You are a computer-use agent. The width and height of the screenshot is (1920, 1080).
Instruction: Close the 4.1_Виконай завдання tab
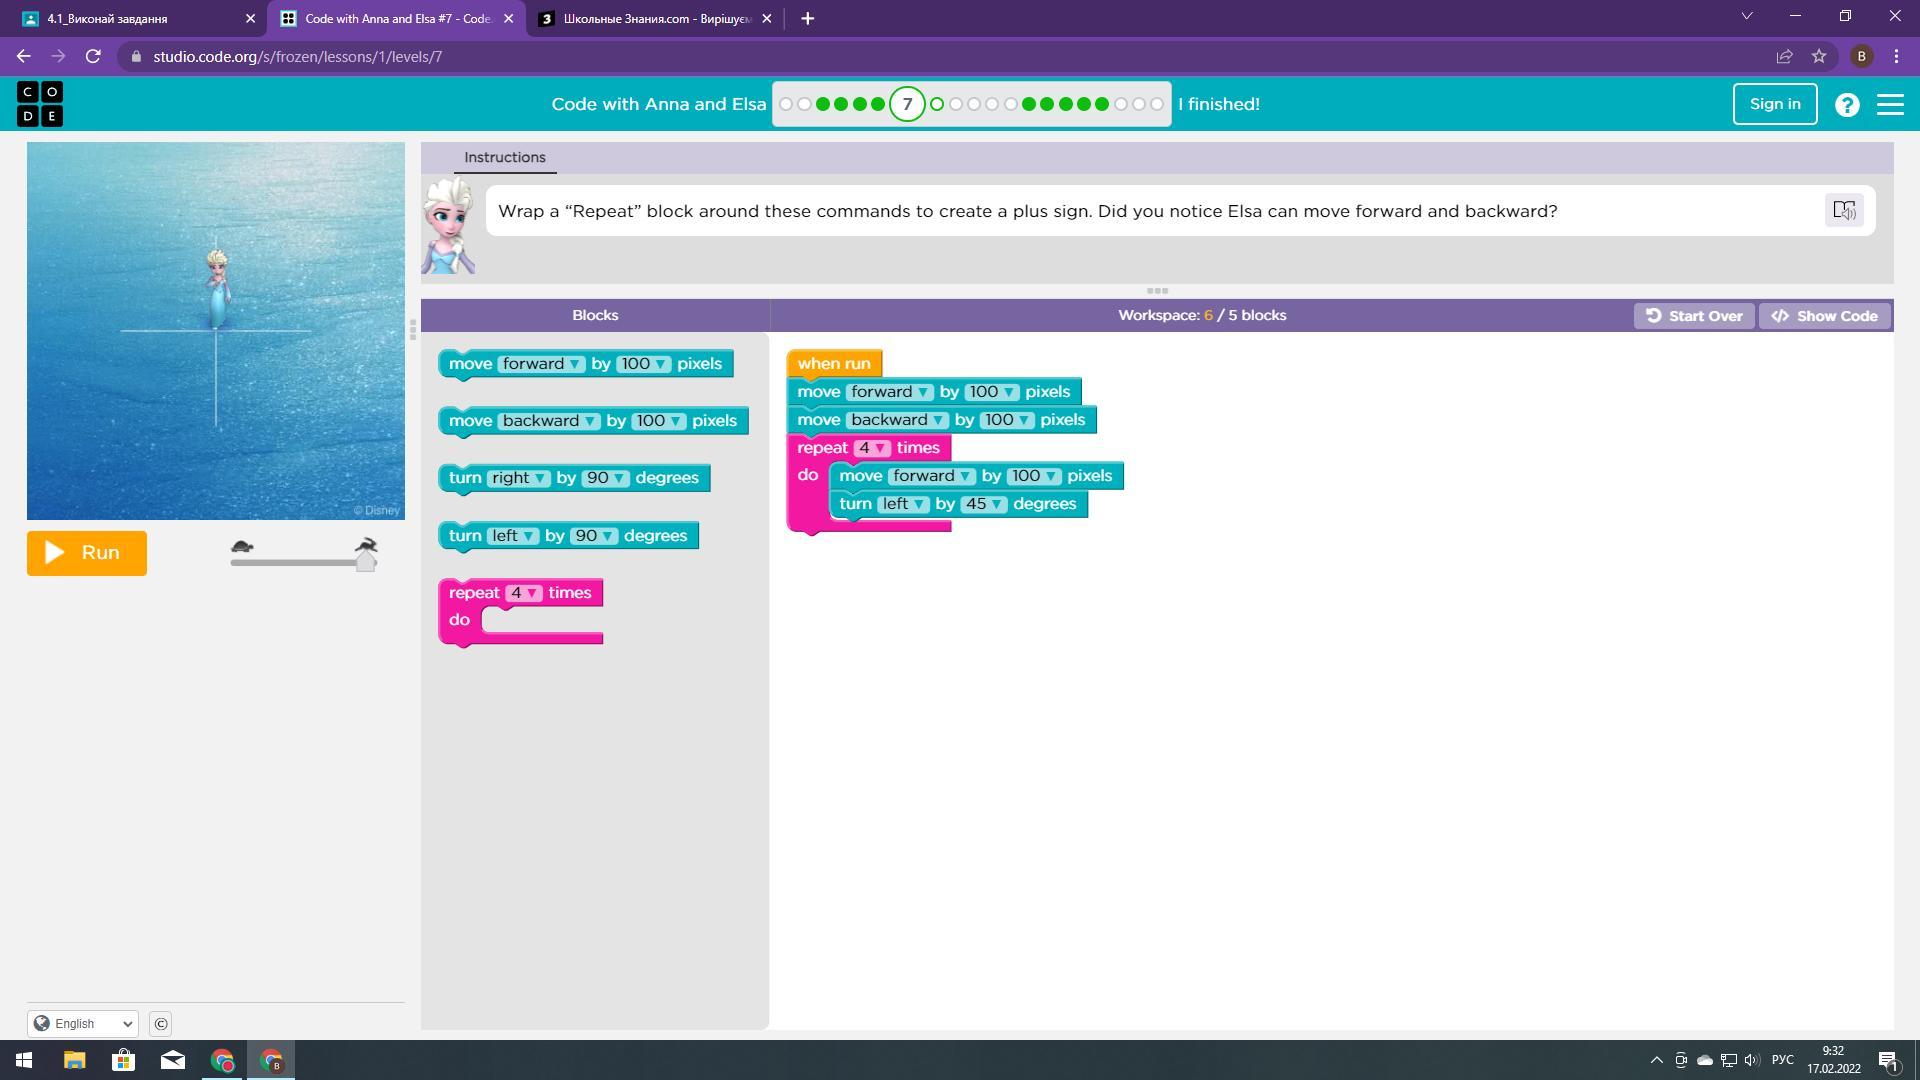pyautogui.click(x=250, y=18)
